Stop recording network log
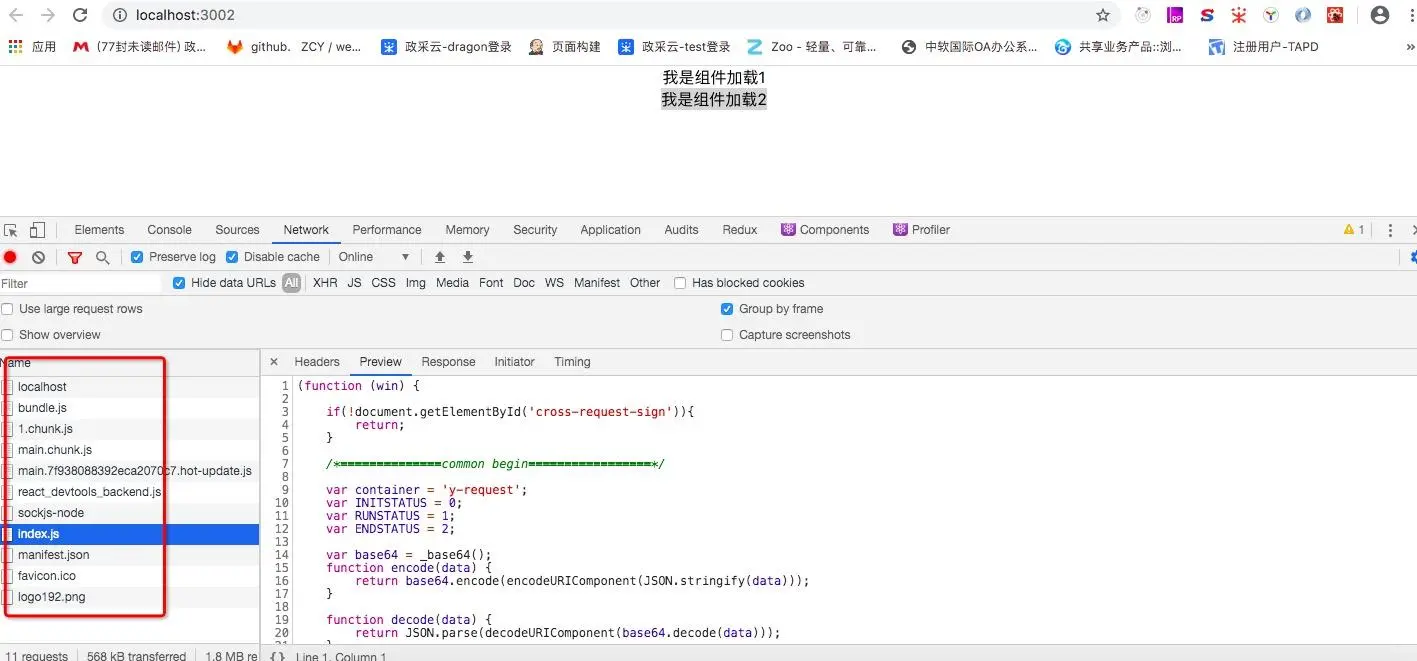1417x661 pixels. point(10,257)
